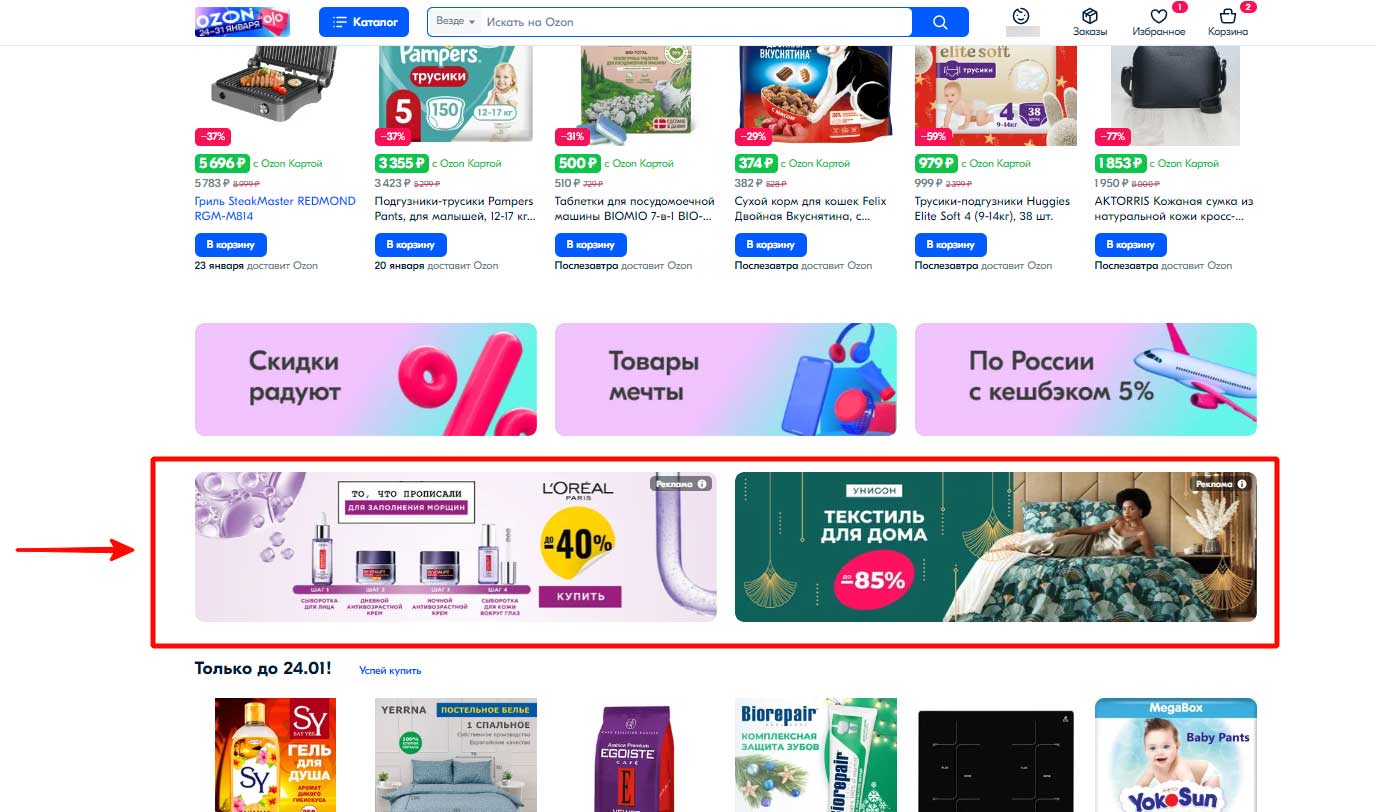
Task: Follow the Успей купить link
Action: click(x=390, y=671)
